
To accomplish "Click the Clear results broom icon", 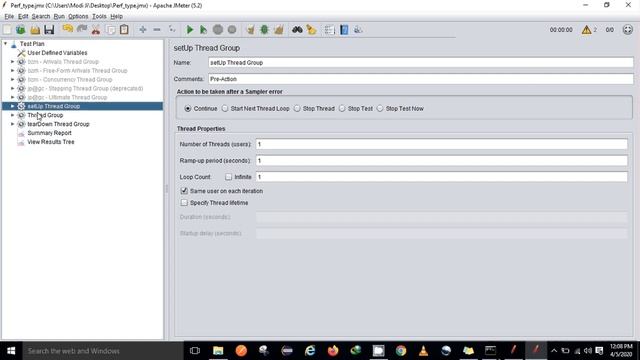I will pyautogui.click(x=251, y=29).
